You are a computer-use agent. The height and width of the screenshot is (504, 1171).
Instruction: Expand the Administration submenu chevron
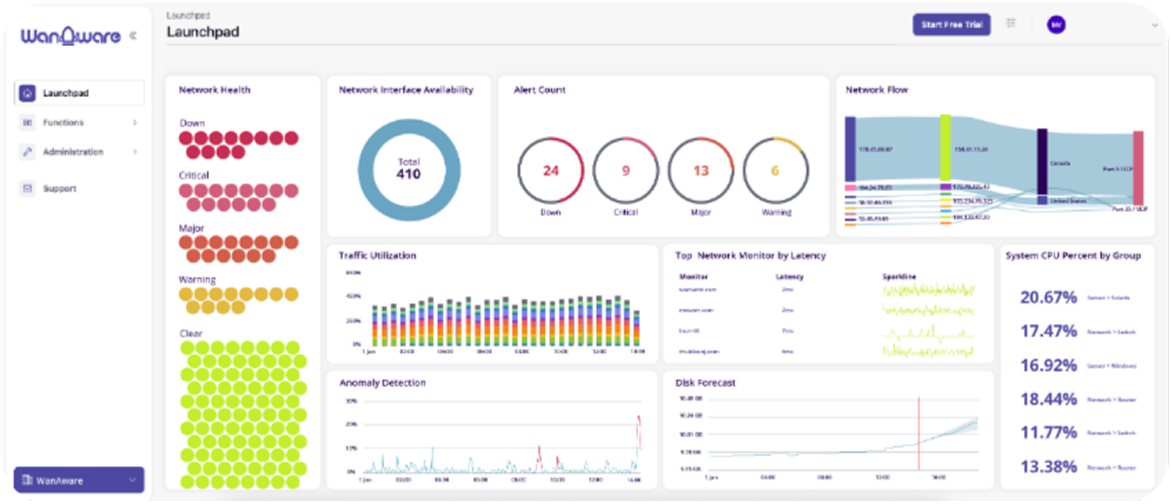point(135,152)
